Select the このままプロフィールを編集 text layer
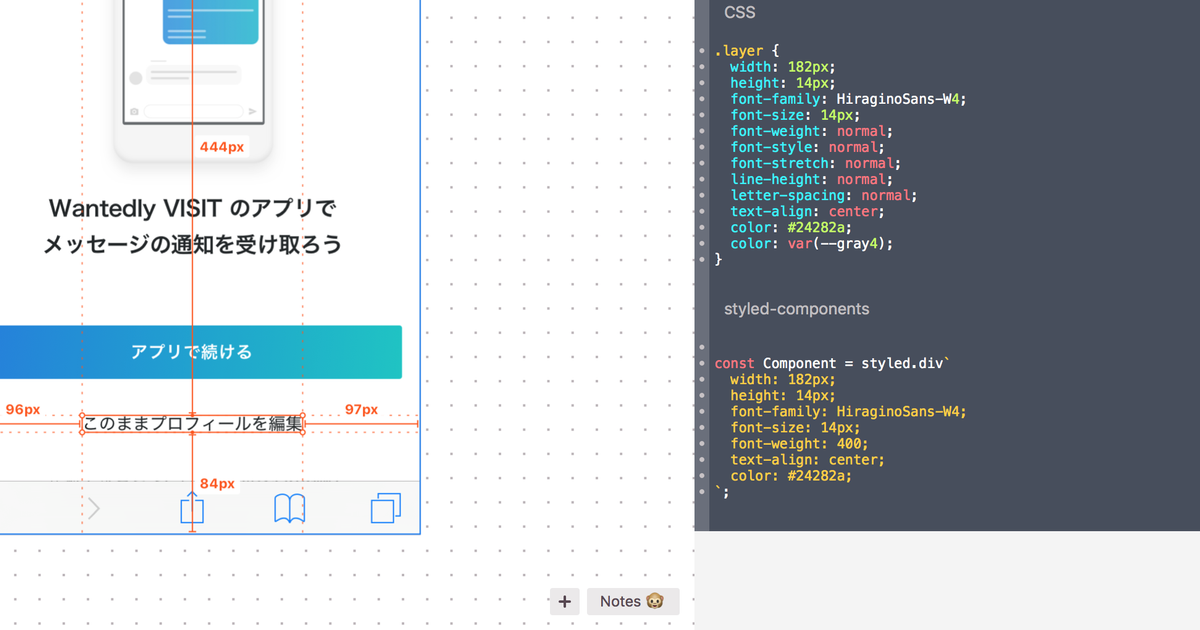This screenshot has width=1200, height=630. [x=192, y=424]
